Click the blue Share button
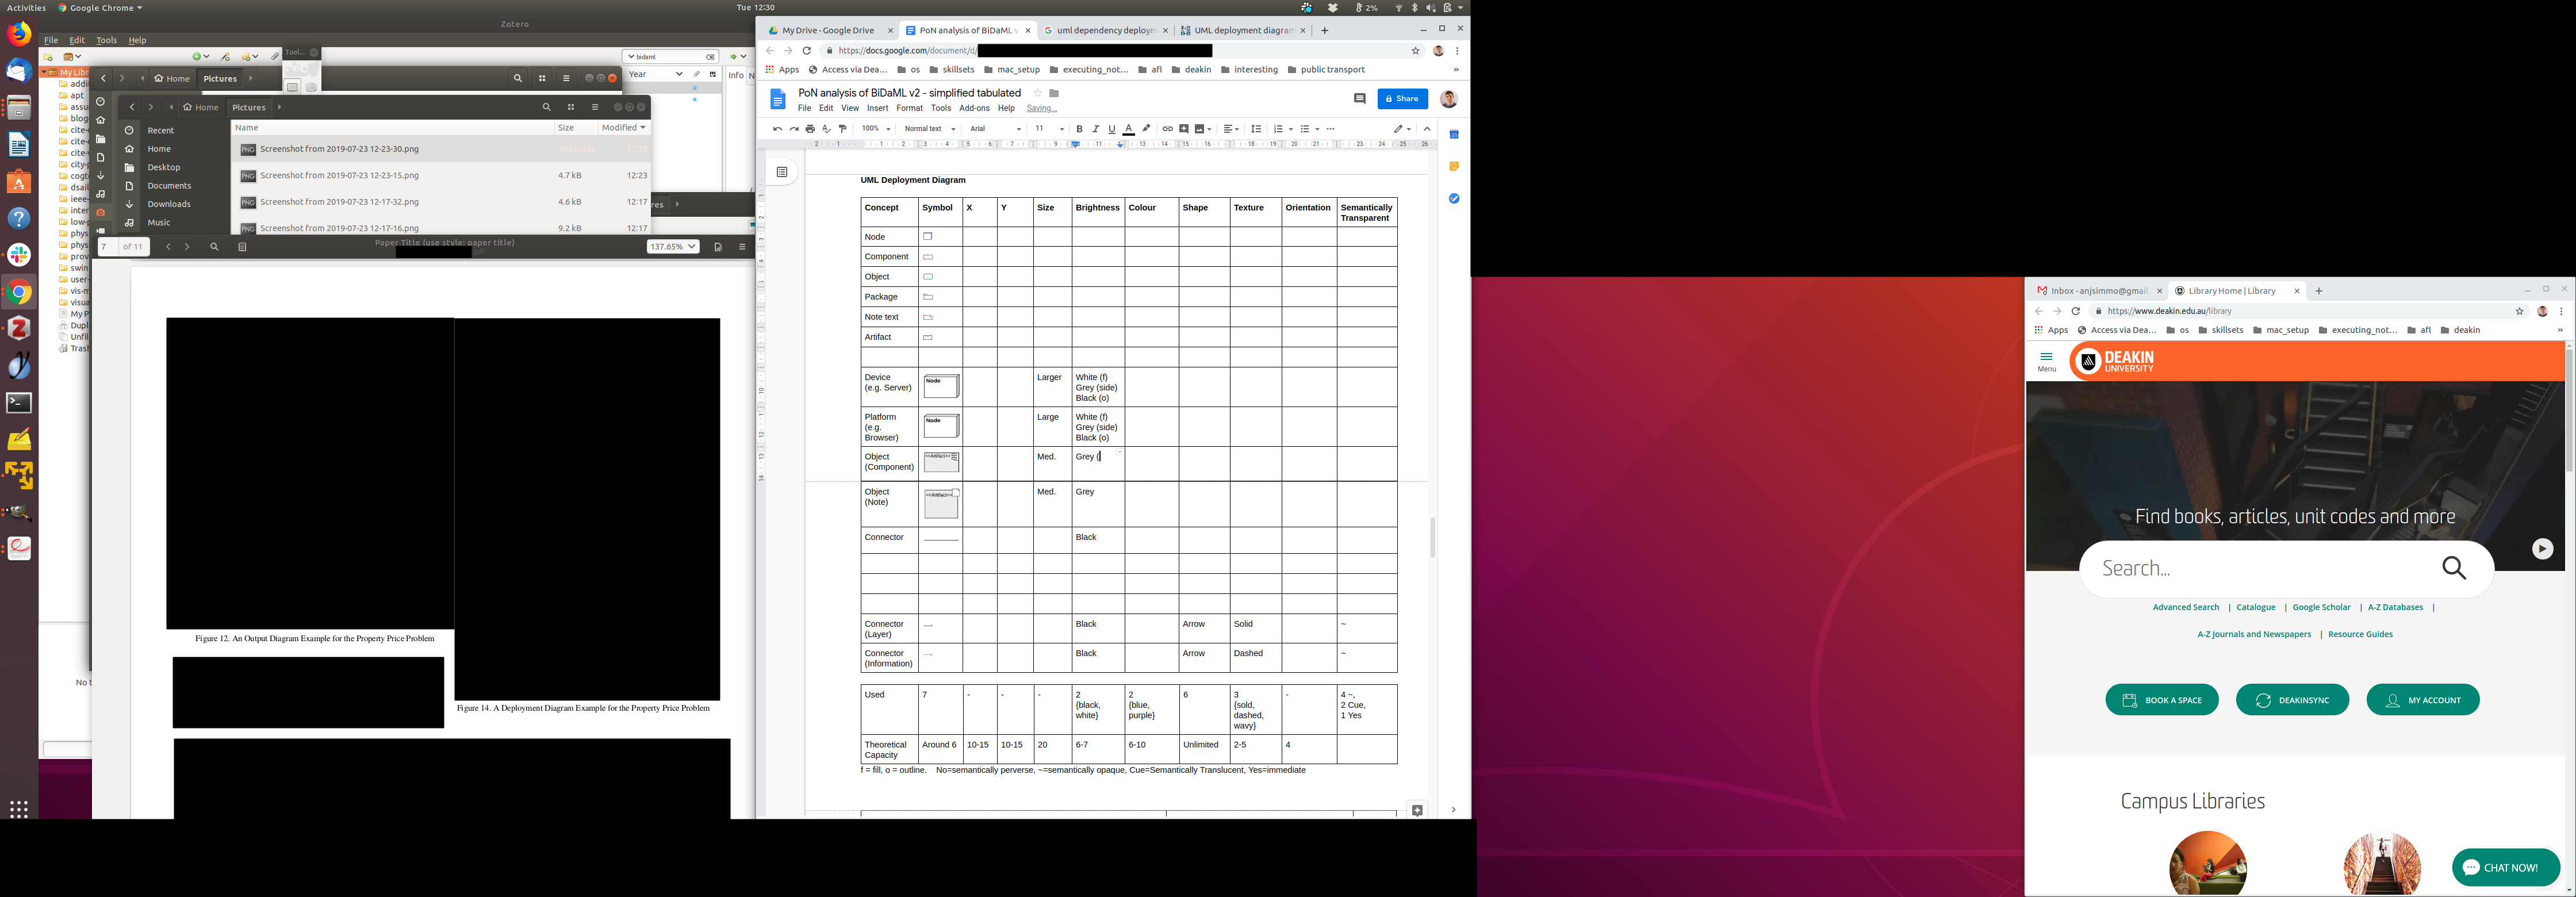Viewport: 2576px width, 897px height. (x=1402, y=98)
